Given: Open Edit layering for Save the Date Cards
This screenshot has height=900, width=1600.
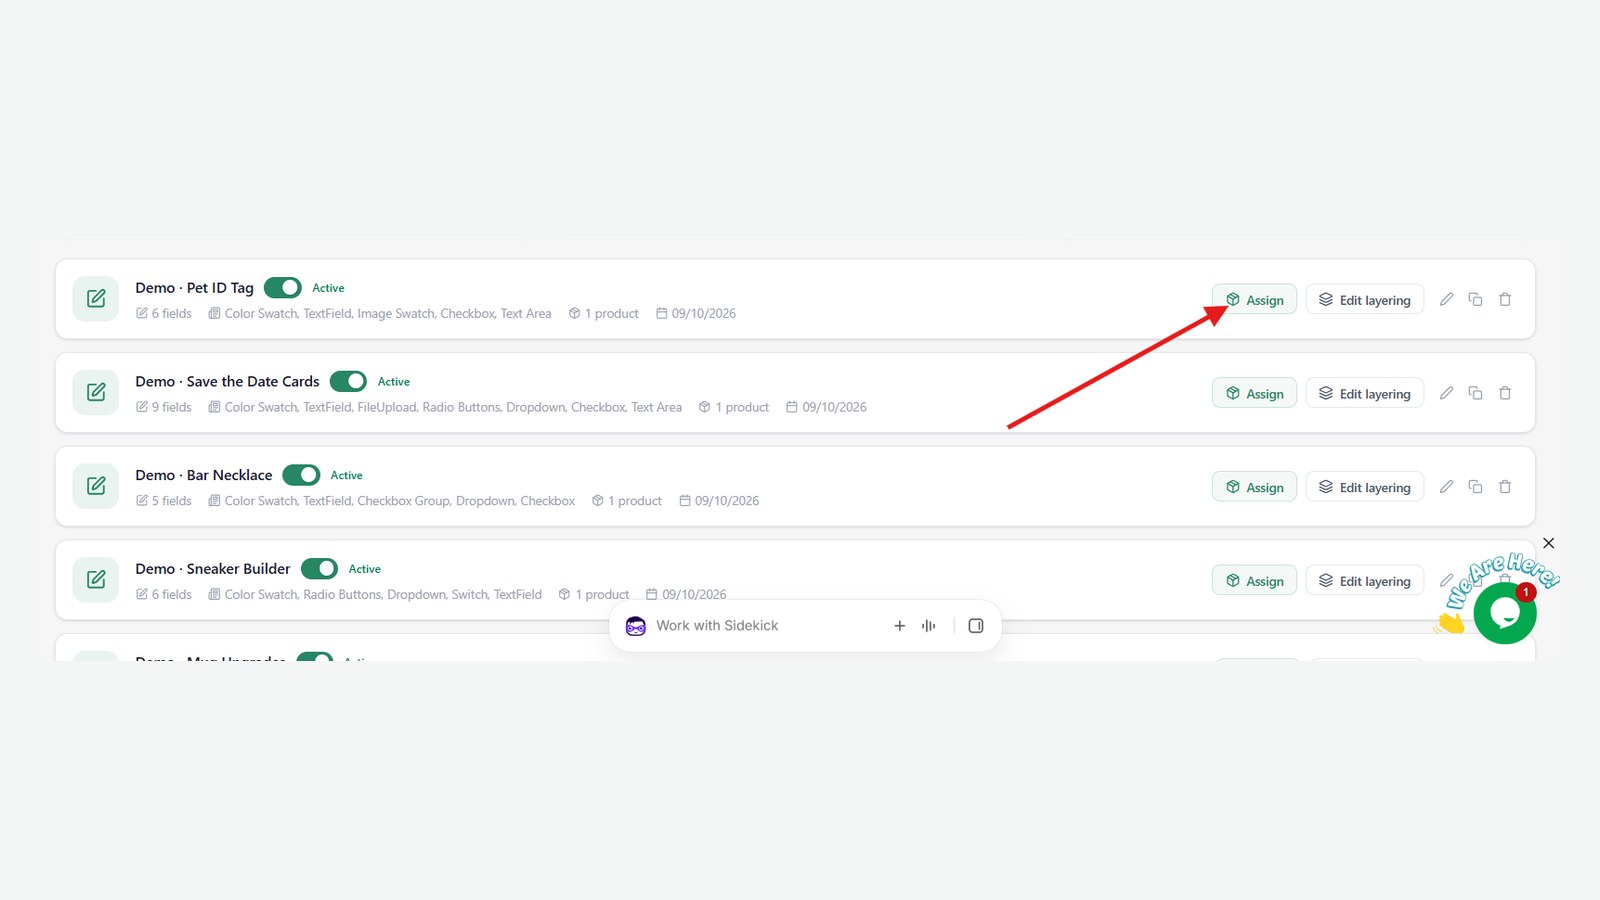Looking at the screenshot, I should coord(1365,393).
